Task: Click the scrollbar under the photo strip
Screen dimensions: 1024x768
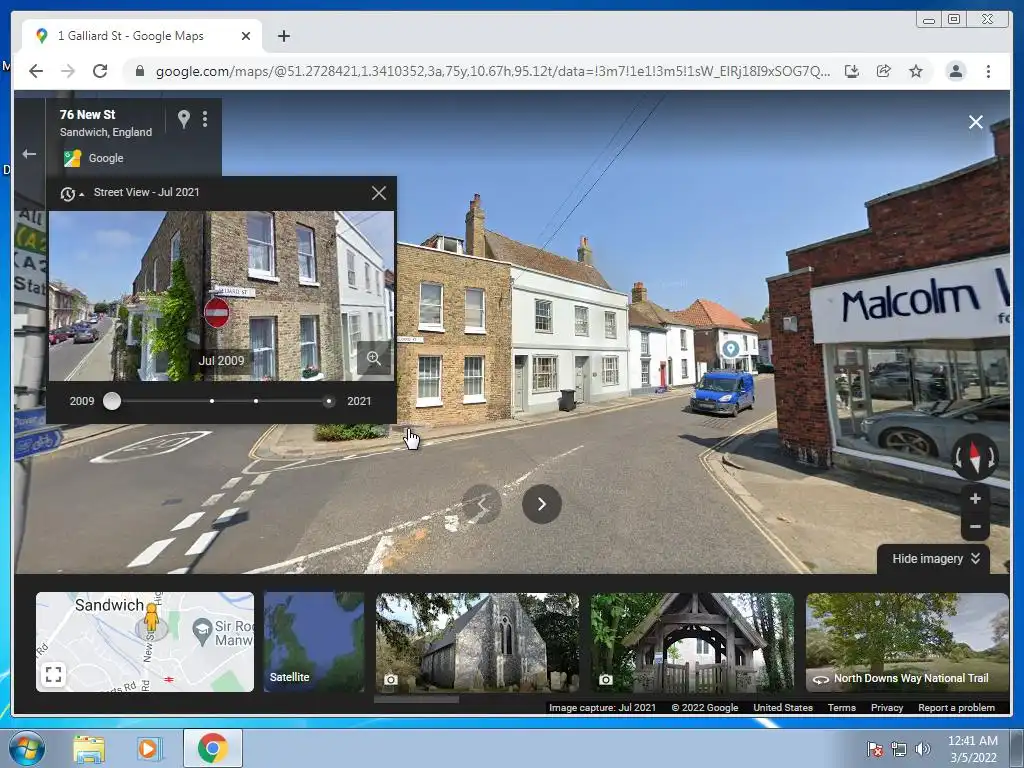Action: (x=417, y=699)
